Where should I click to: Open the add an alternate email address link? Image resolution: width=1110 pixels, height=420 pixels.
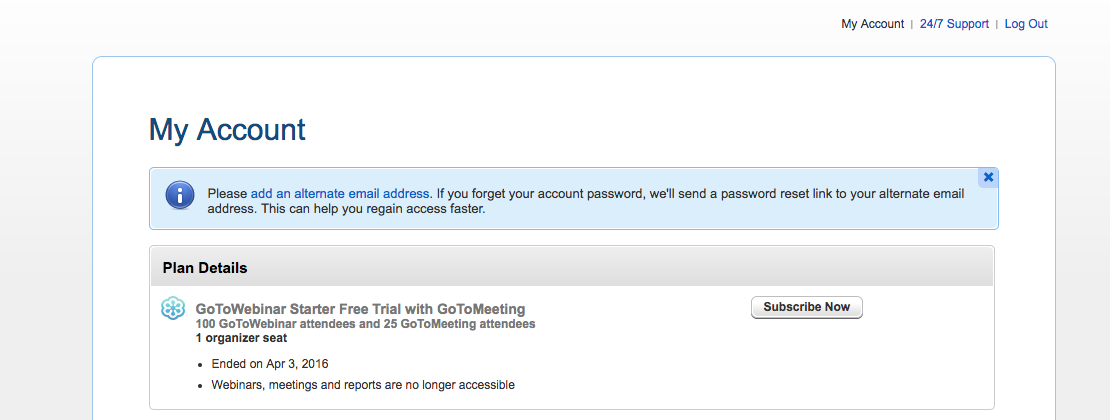click(341, 193)
